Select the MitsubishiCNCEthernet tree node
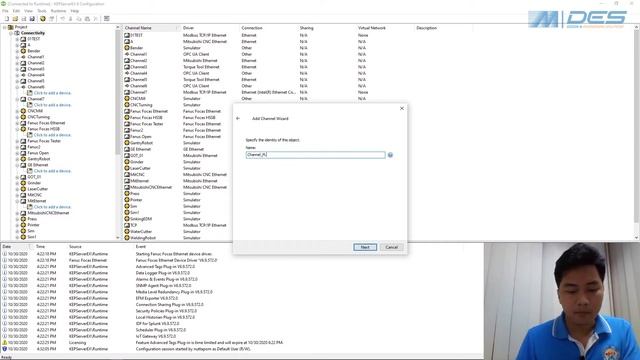The image size is (640, 360). [48, 213]
